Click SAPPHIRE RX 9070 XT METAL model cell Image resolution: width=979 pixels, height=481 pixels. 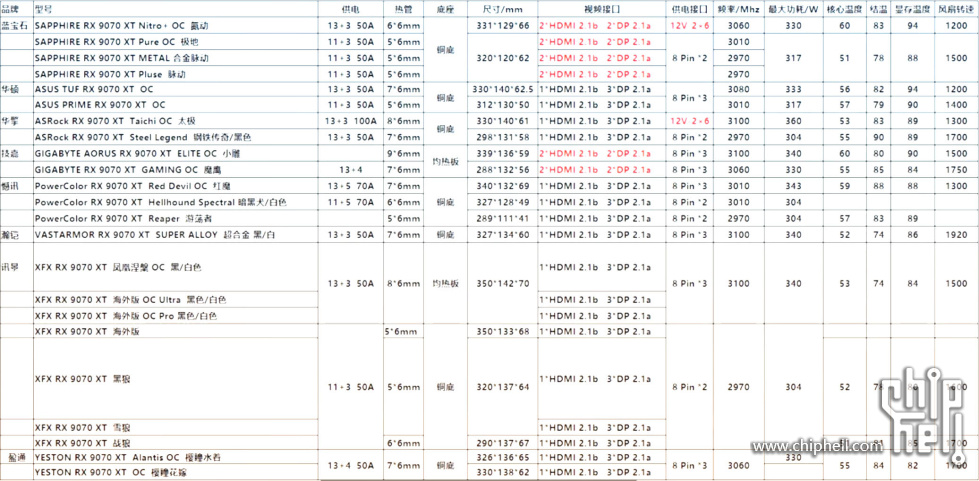pos(175,58)
